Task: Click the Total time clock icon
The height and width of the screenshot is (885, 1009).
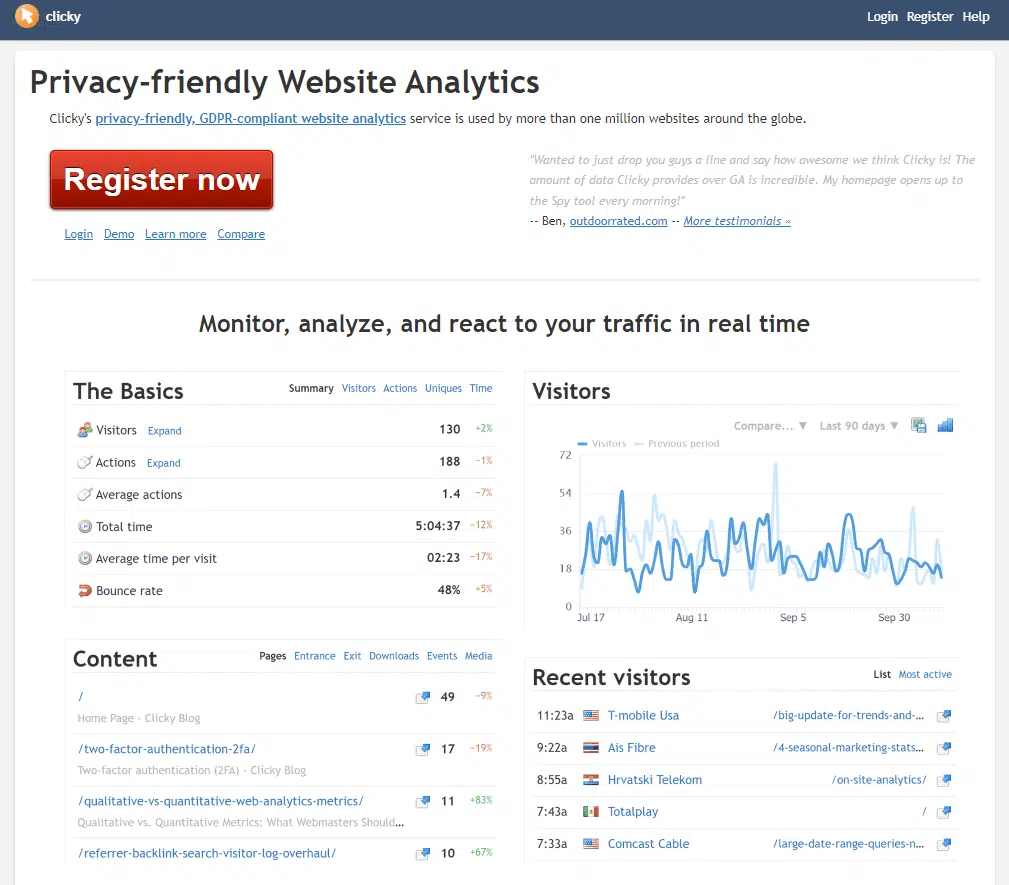Action: [x=84, y=527]
